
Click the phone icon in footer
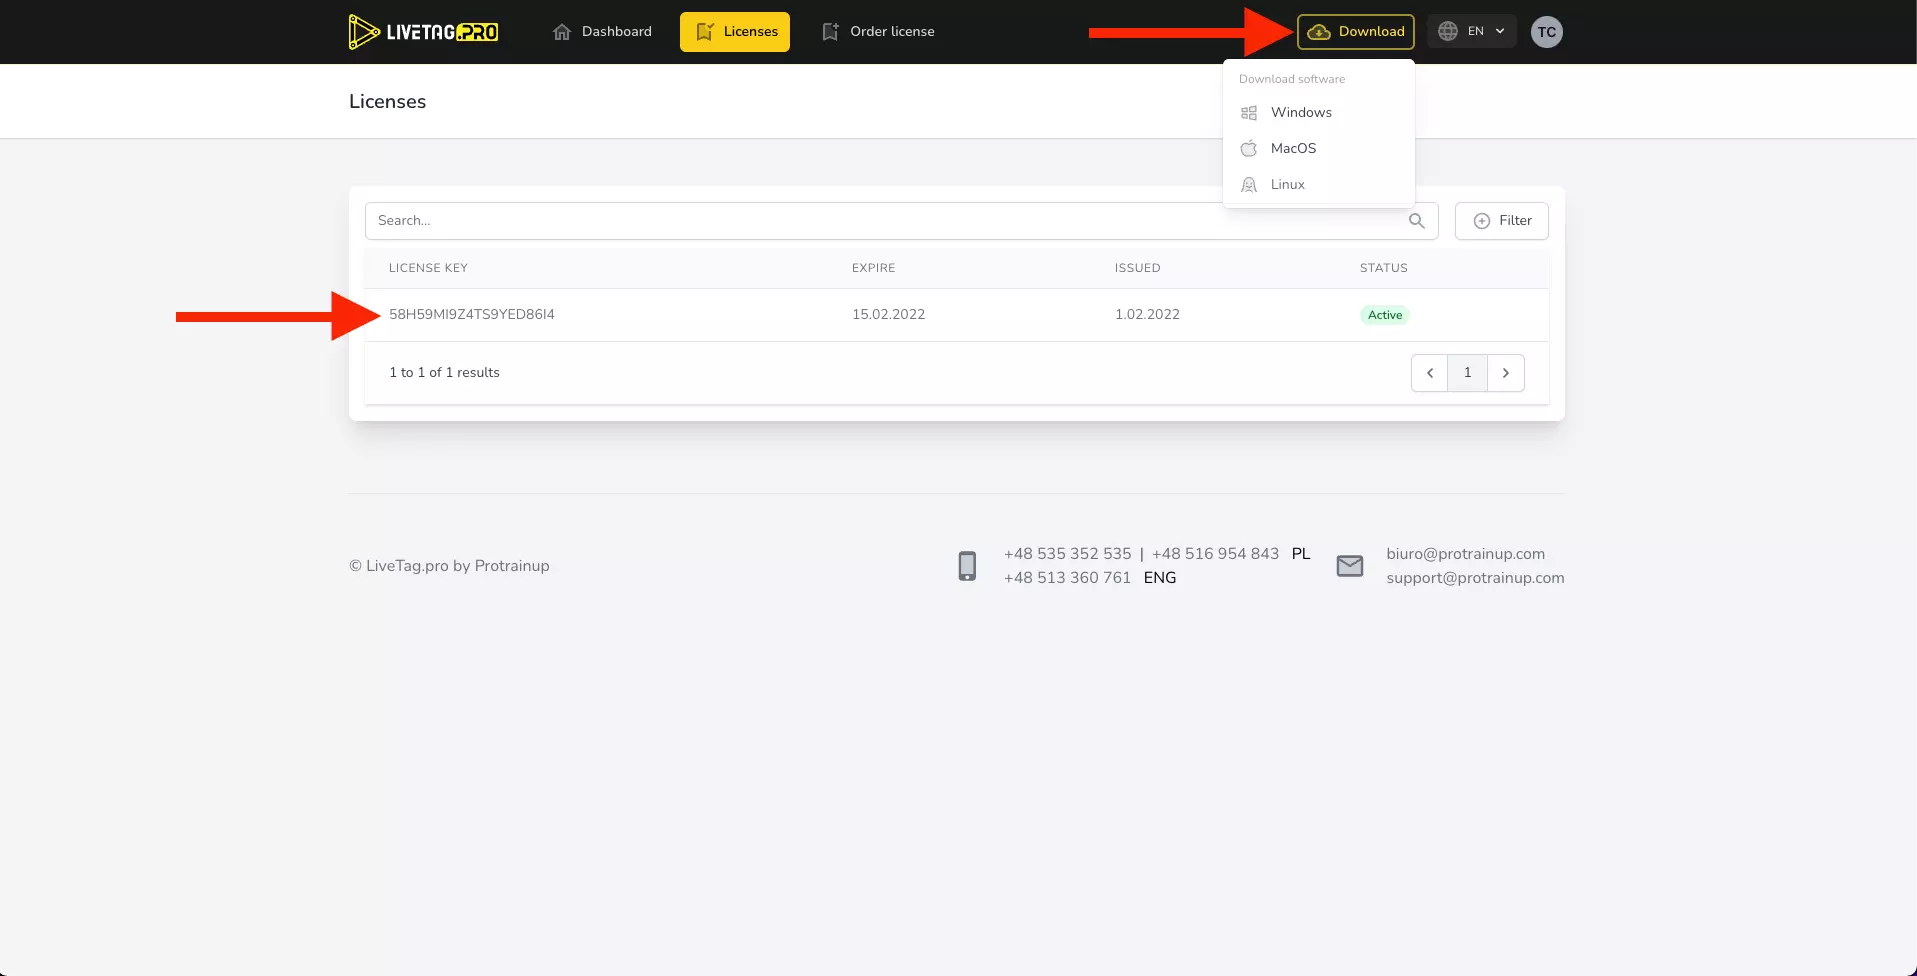(x=967, y=566)
